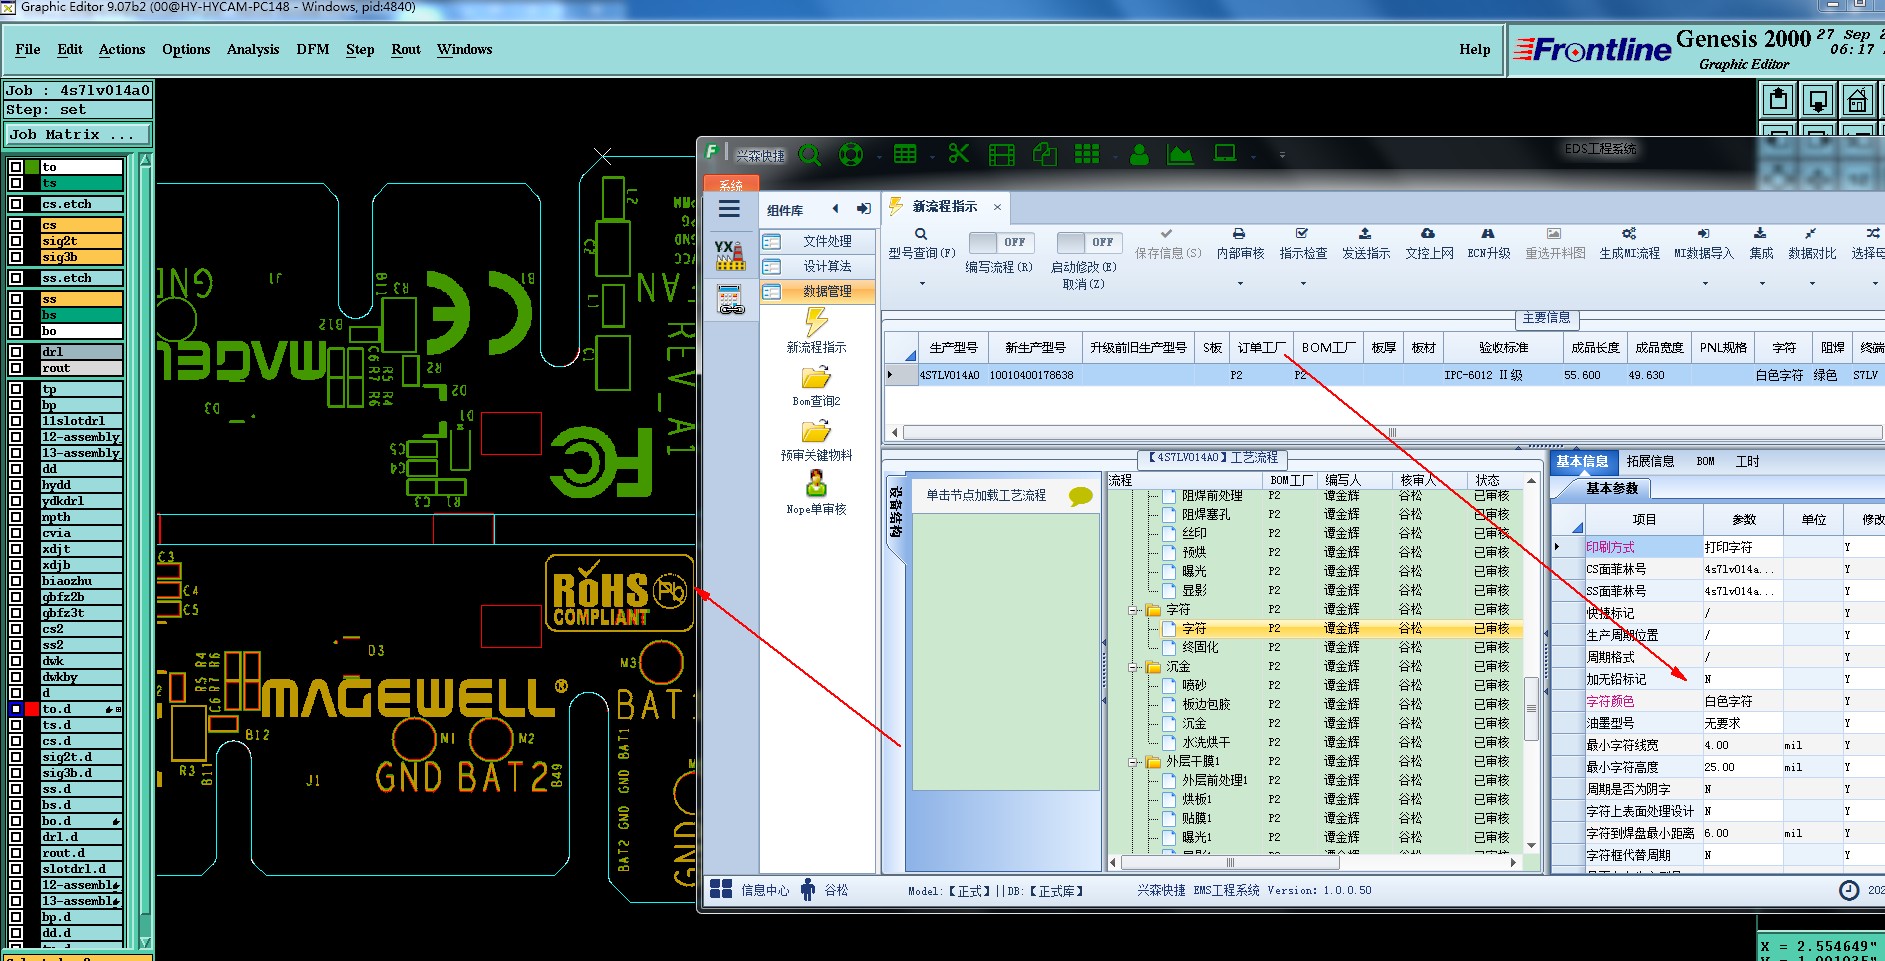
Task: Collapse the 外层干膜1 folder in process tree
Action: click(x=1134, y=762)
